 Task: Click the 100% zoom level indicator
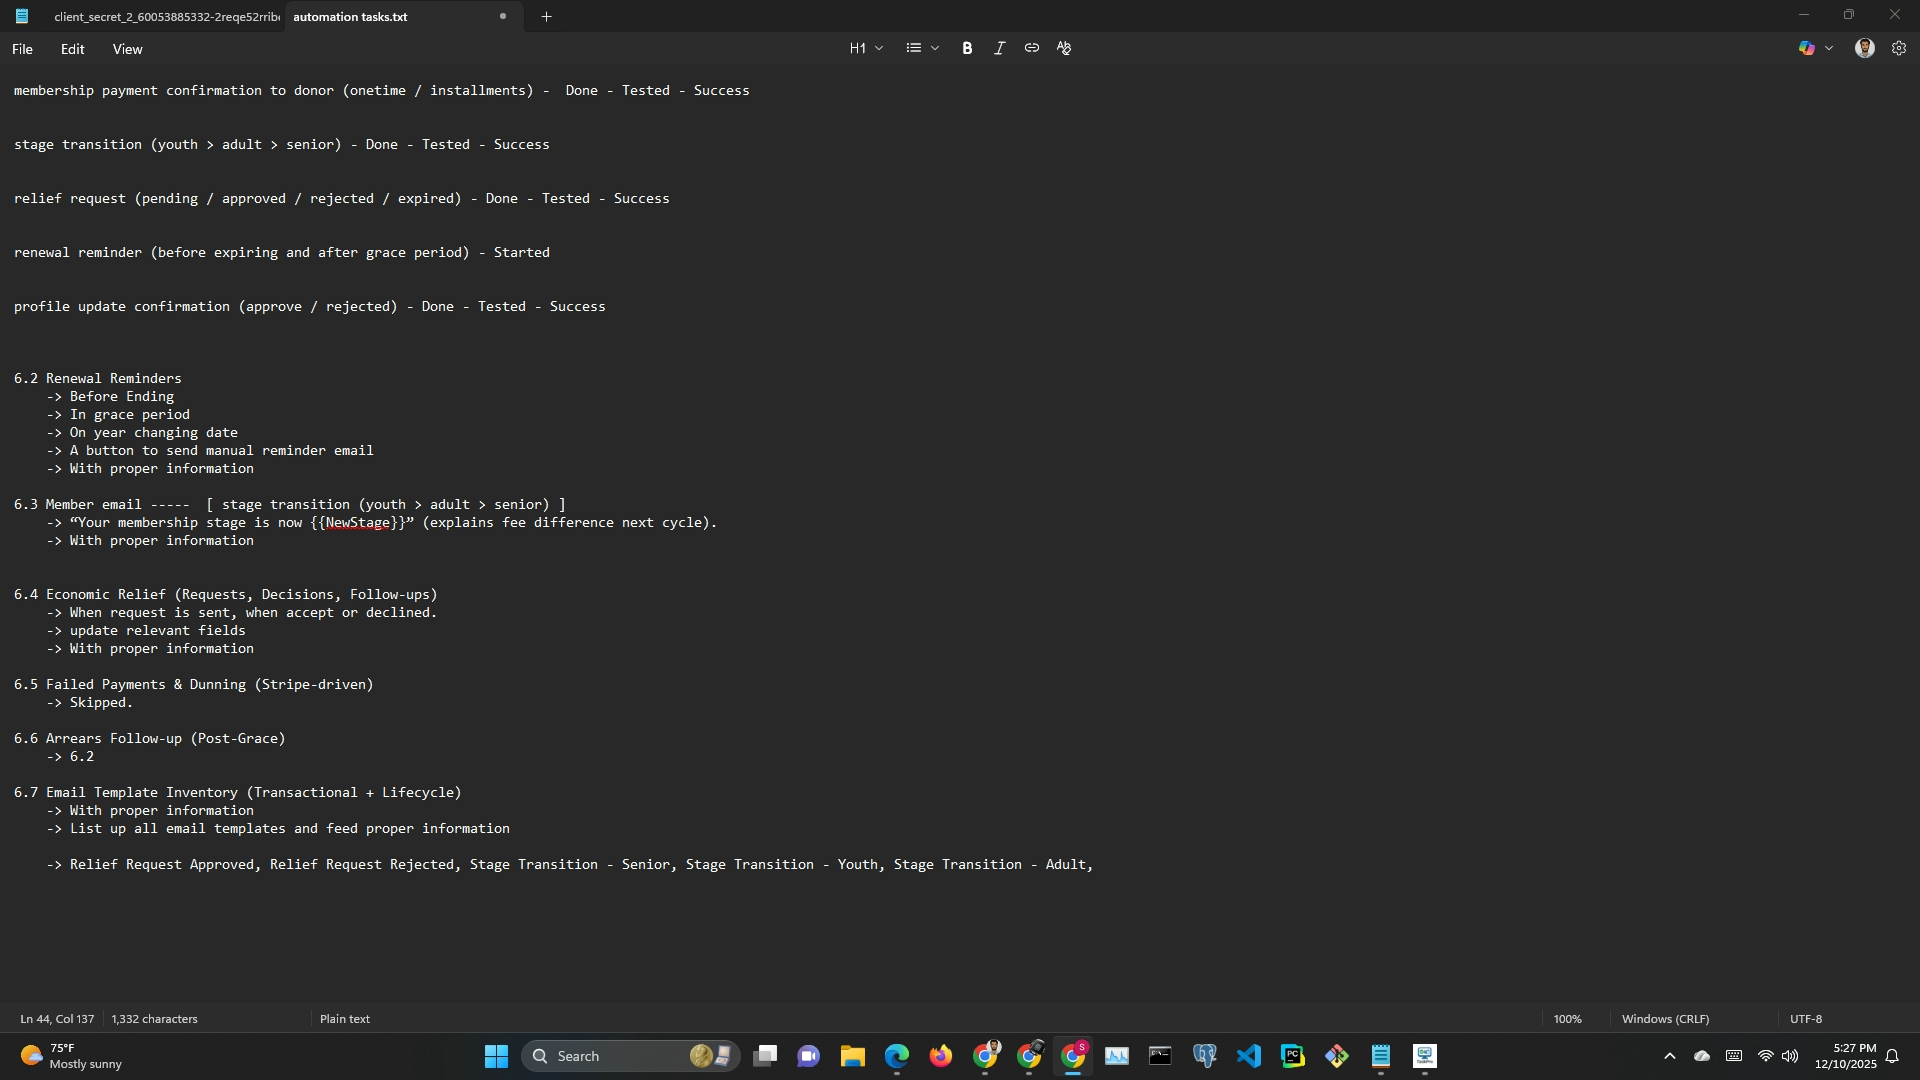coord(1567,1019)
